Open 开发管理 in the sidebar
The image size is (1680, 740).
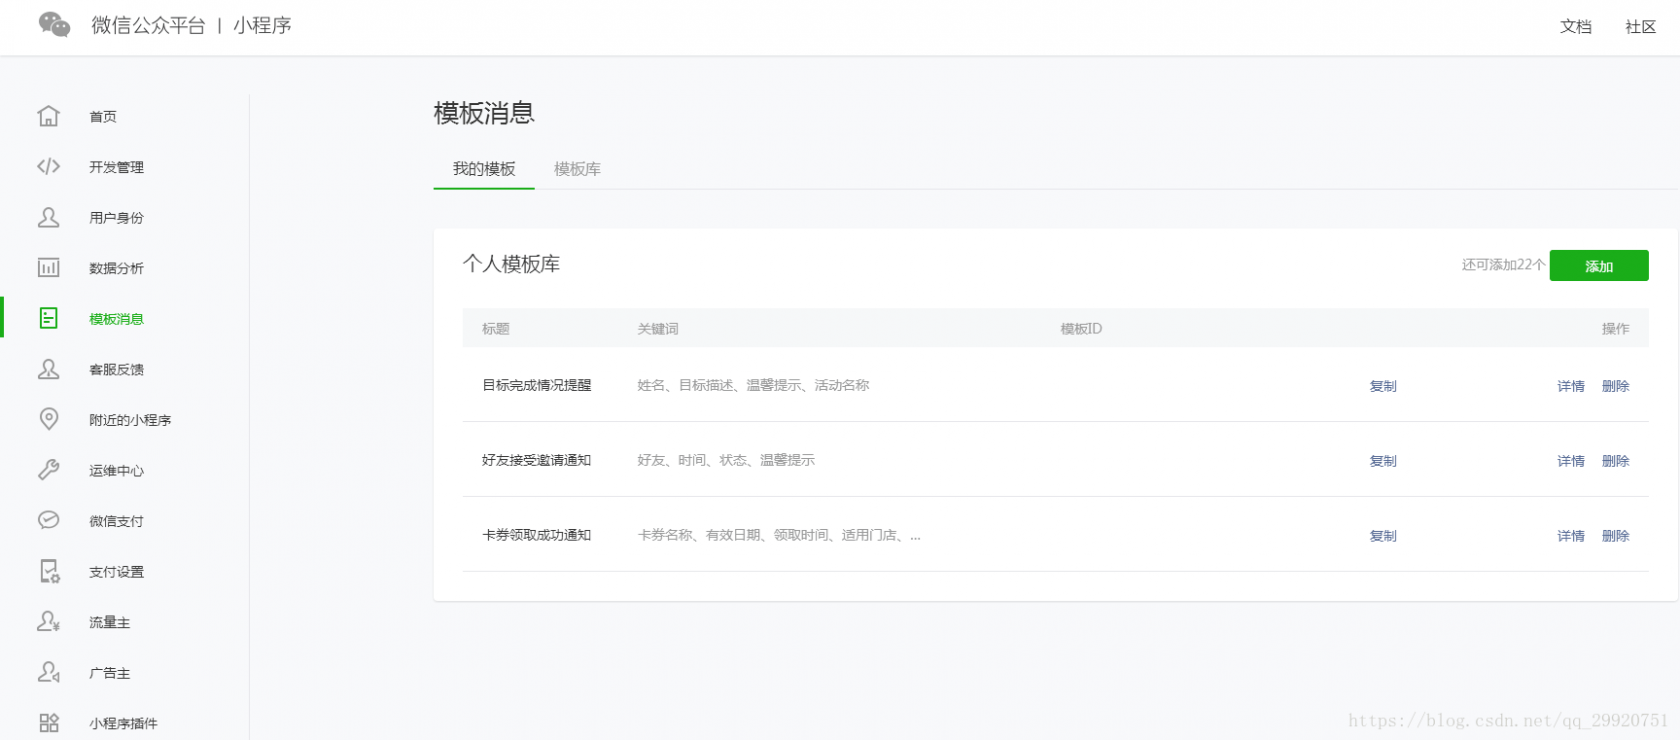(x=116, y=167)
